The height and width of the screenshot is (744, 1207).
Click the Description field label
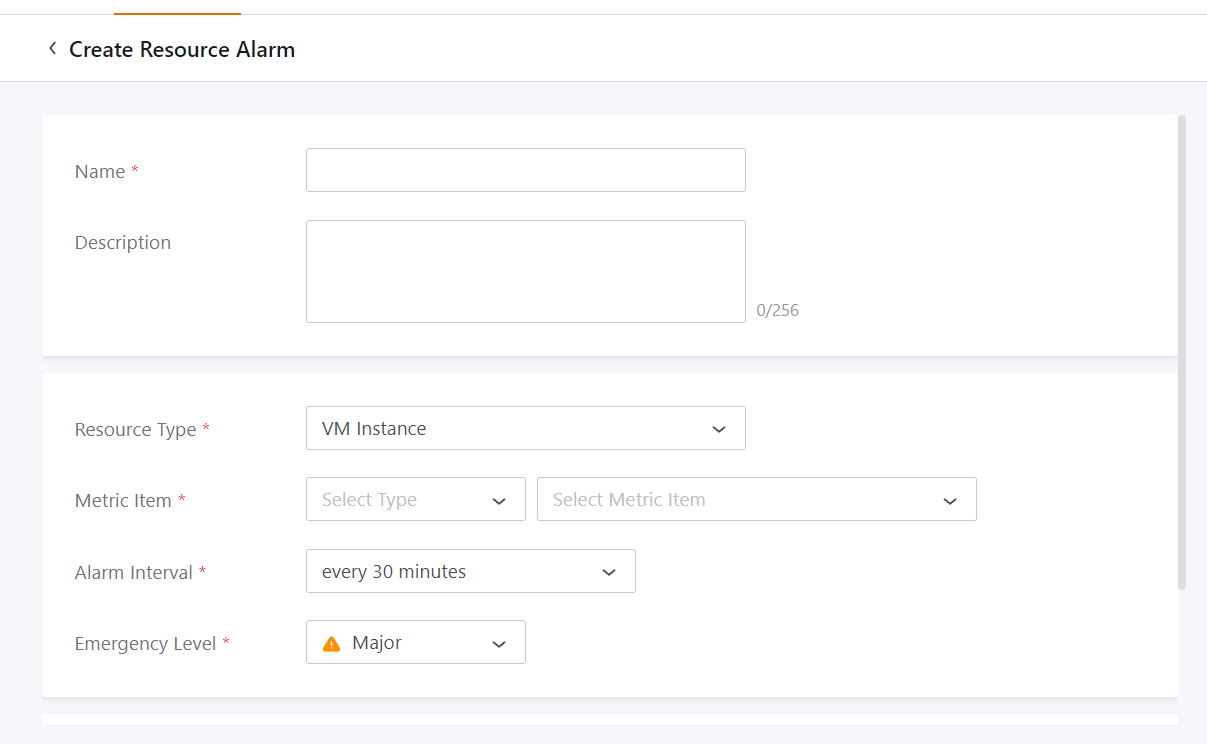pyautogui.click(x=123, y=243)
